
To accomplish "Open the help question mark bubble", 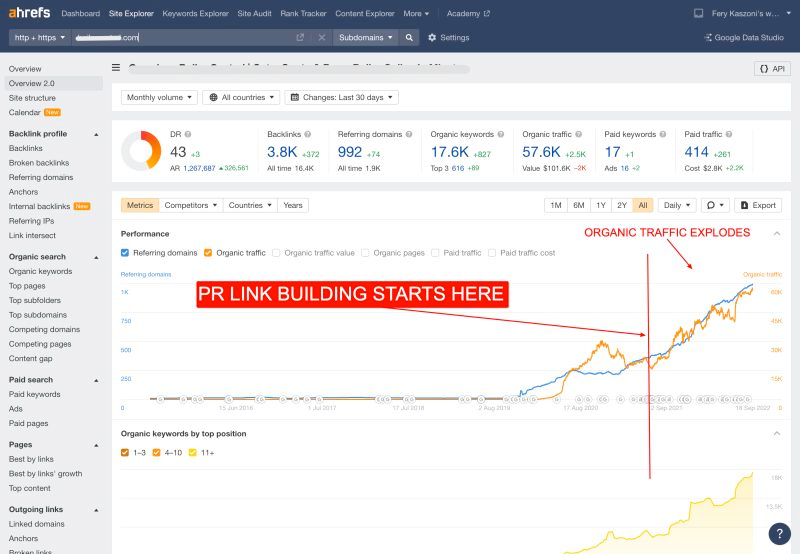I will coord(779,534).
